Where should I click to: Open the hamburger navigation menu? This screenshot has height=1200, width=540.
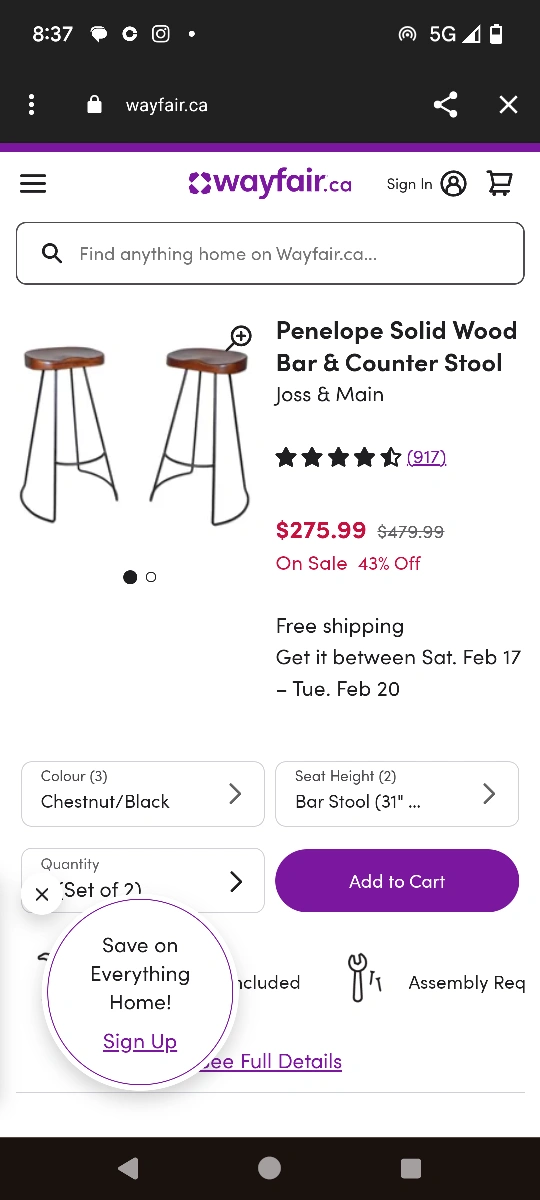[x=33, y=184]
